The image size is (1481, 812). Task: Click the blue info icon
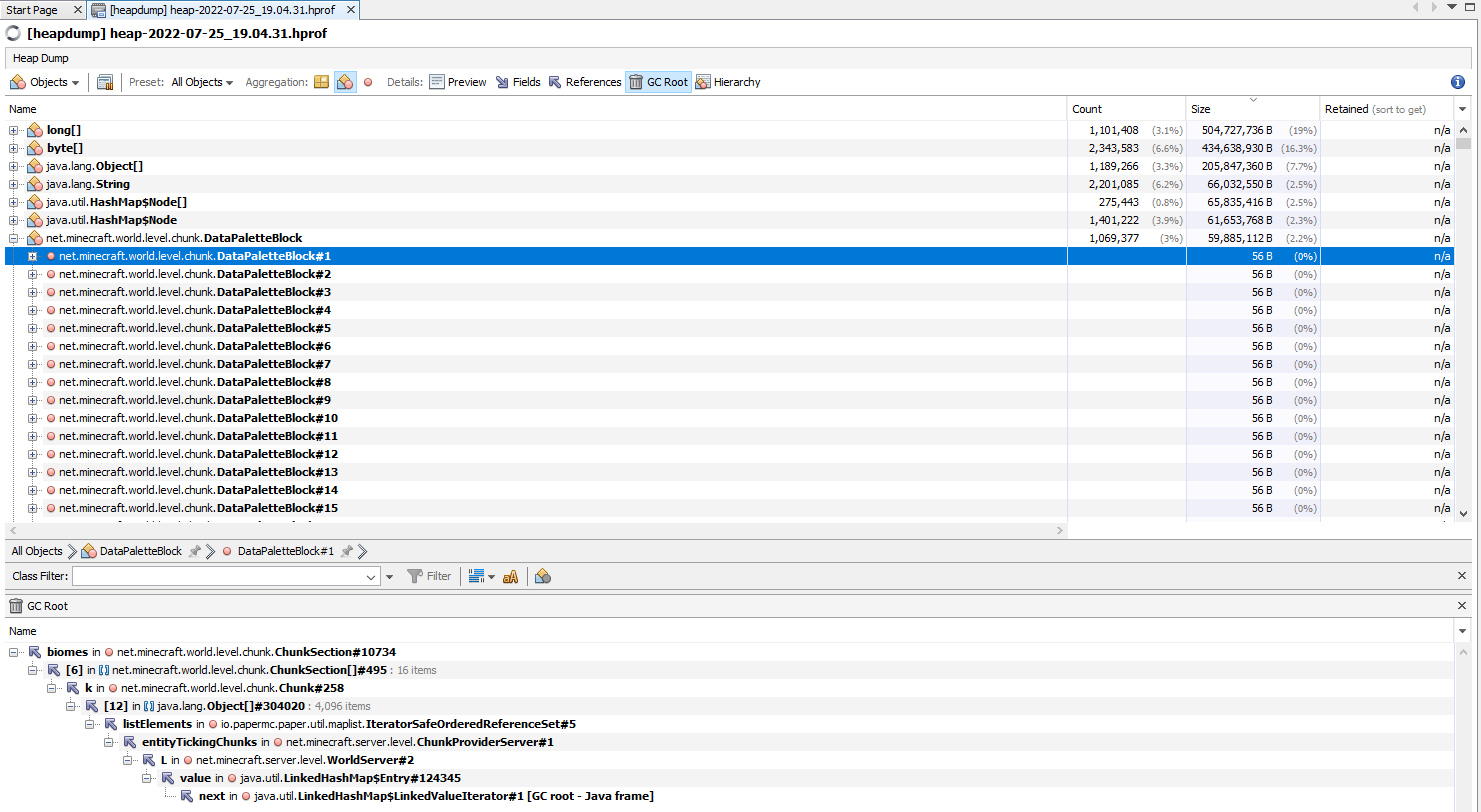(1457, 82)
